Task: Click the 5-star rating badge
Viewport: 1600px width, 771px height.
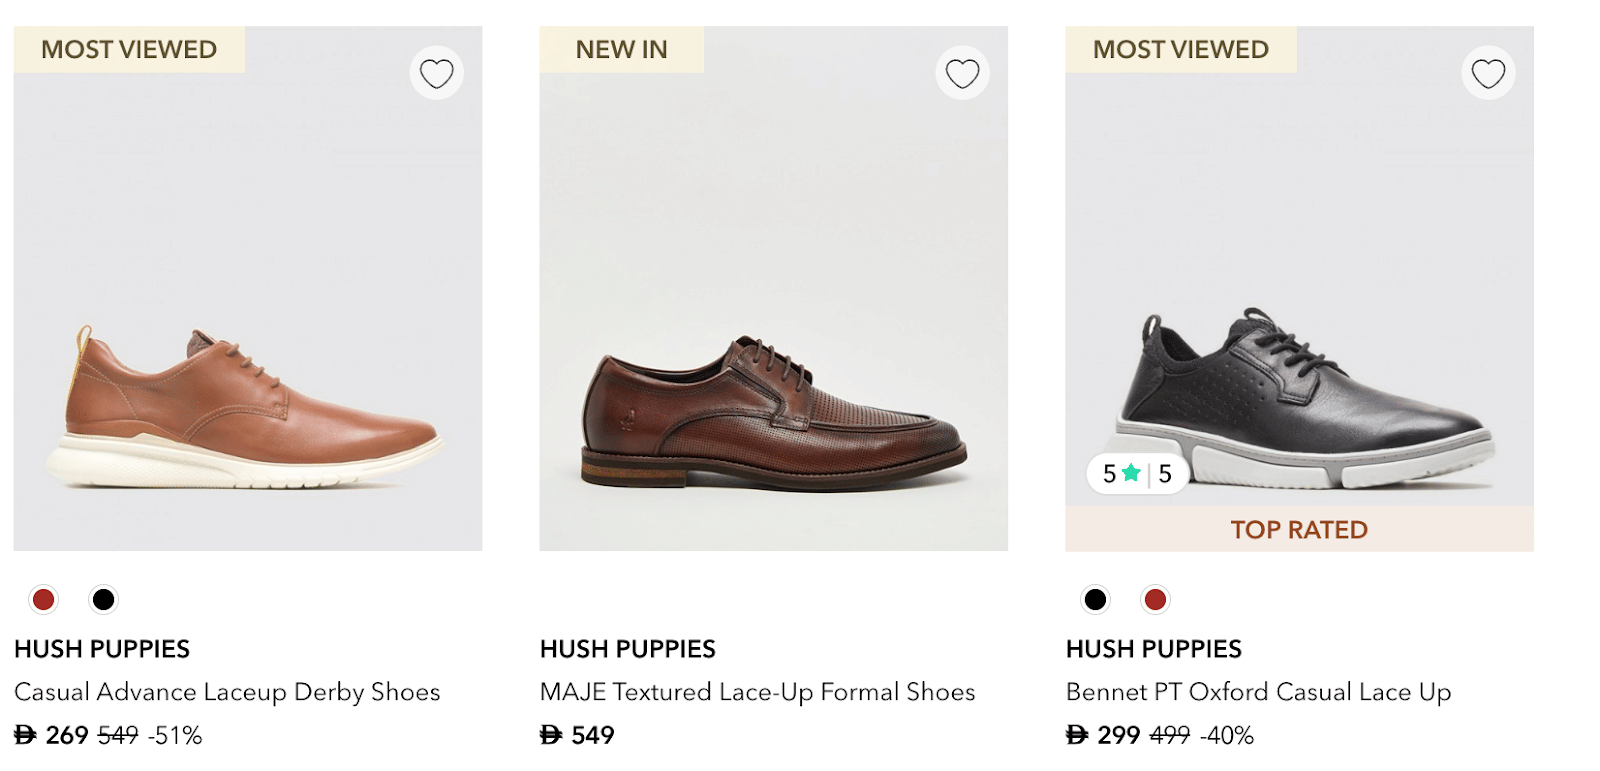Action: (x=1137, y=473)
